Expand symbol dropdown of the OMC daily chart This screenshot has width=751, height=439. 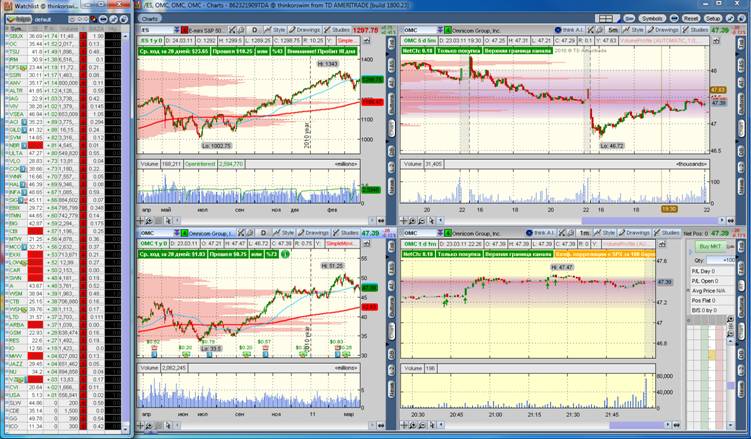(177, 233)
